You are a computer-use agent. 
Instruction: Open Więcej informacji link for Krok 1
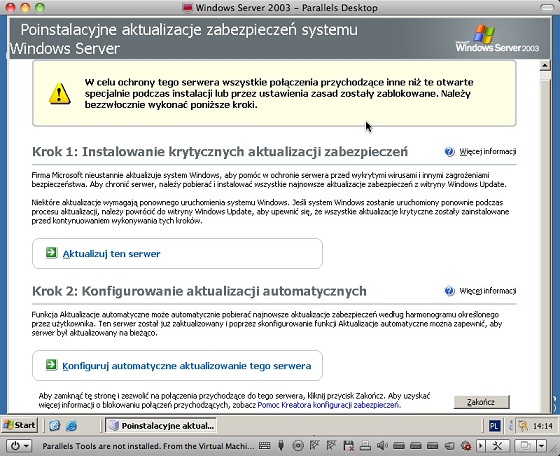[x=488, y=152]
